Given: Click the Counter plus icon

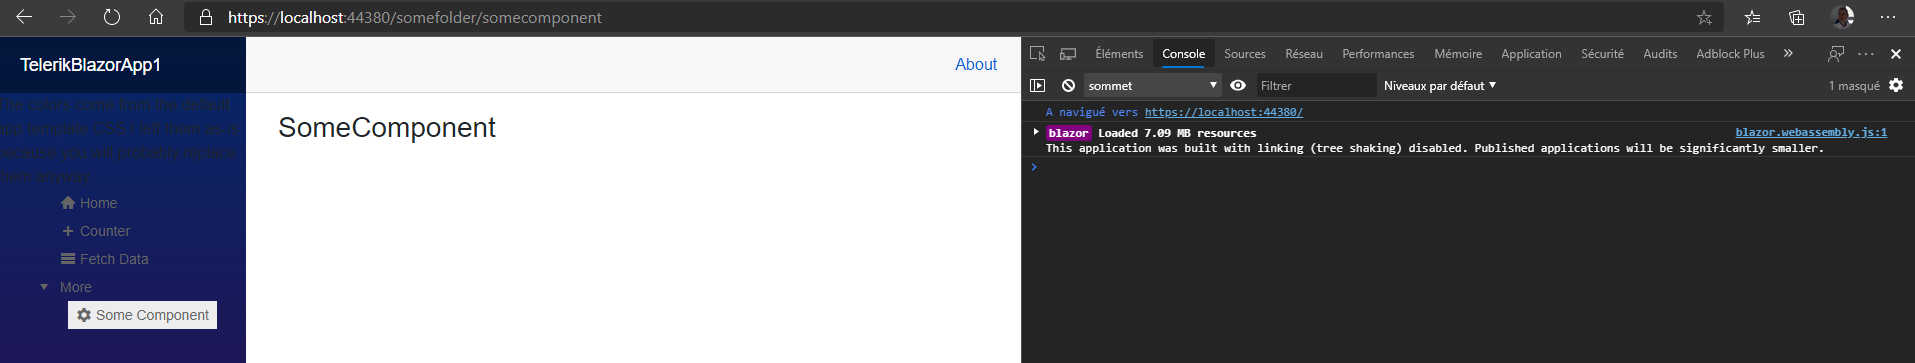Looking at the screenshot, I should [x=68, y=231].
